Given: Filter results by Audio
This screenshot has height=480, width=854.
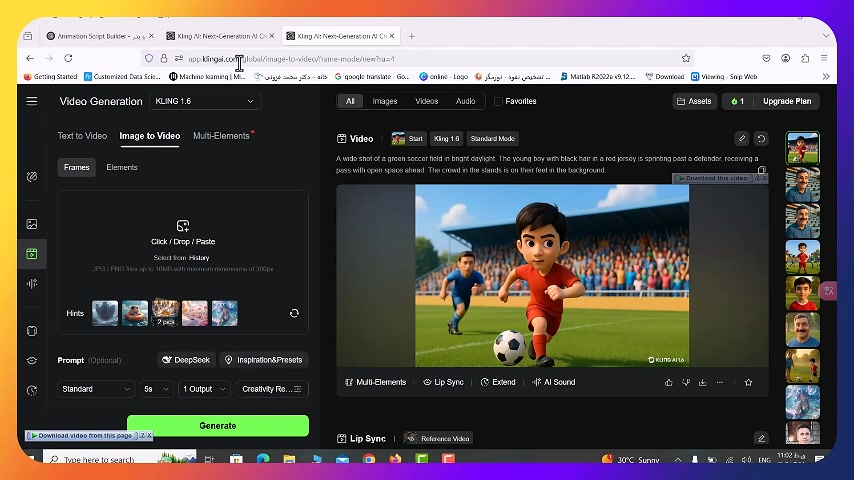Looking at the screenshot, I should (x=465, y=101).
